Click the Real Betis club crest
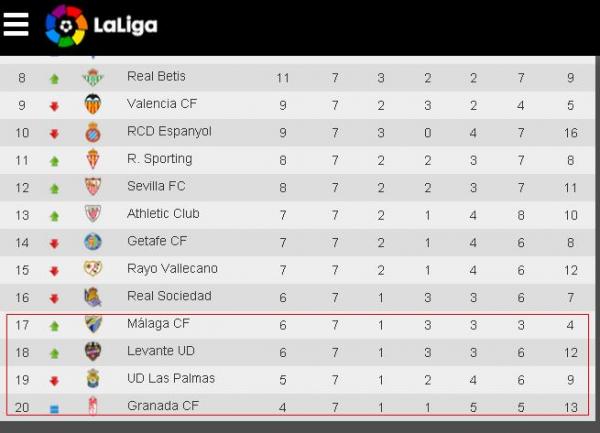The height and width of the screenshot is (433, 600). (x=91, y=77)
